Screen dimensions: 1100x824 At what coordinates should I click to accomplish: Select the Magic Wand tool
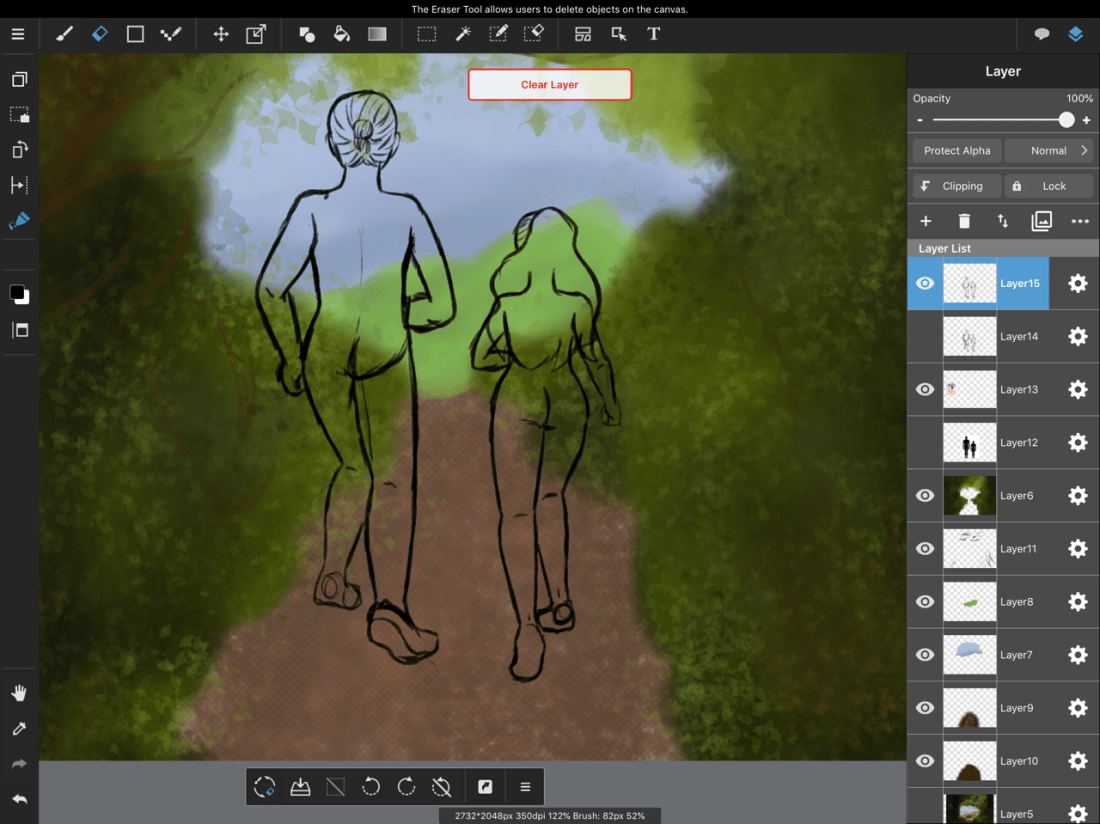[463, 34]
